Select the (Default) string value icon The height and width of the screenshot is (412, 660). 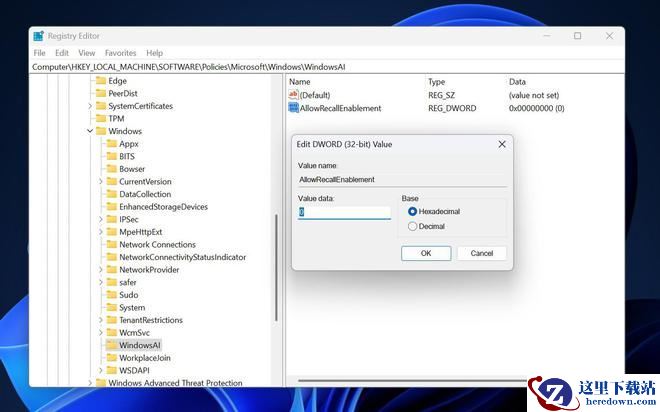click(x=293, y=95)
